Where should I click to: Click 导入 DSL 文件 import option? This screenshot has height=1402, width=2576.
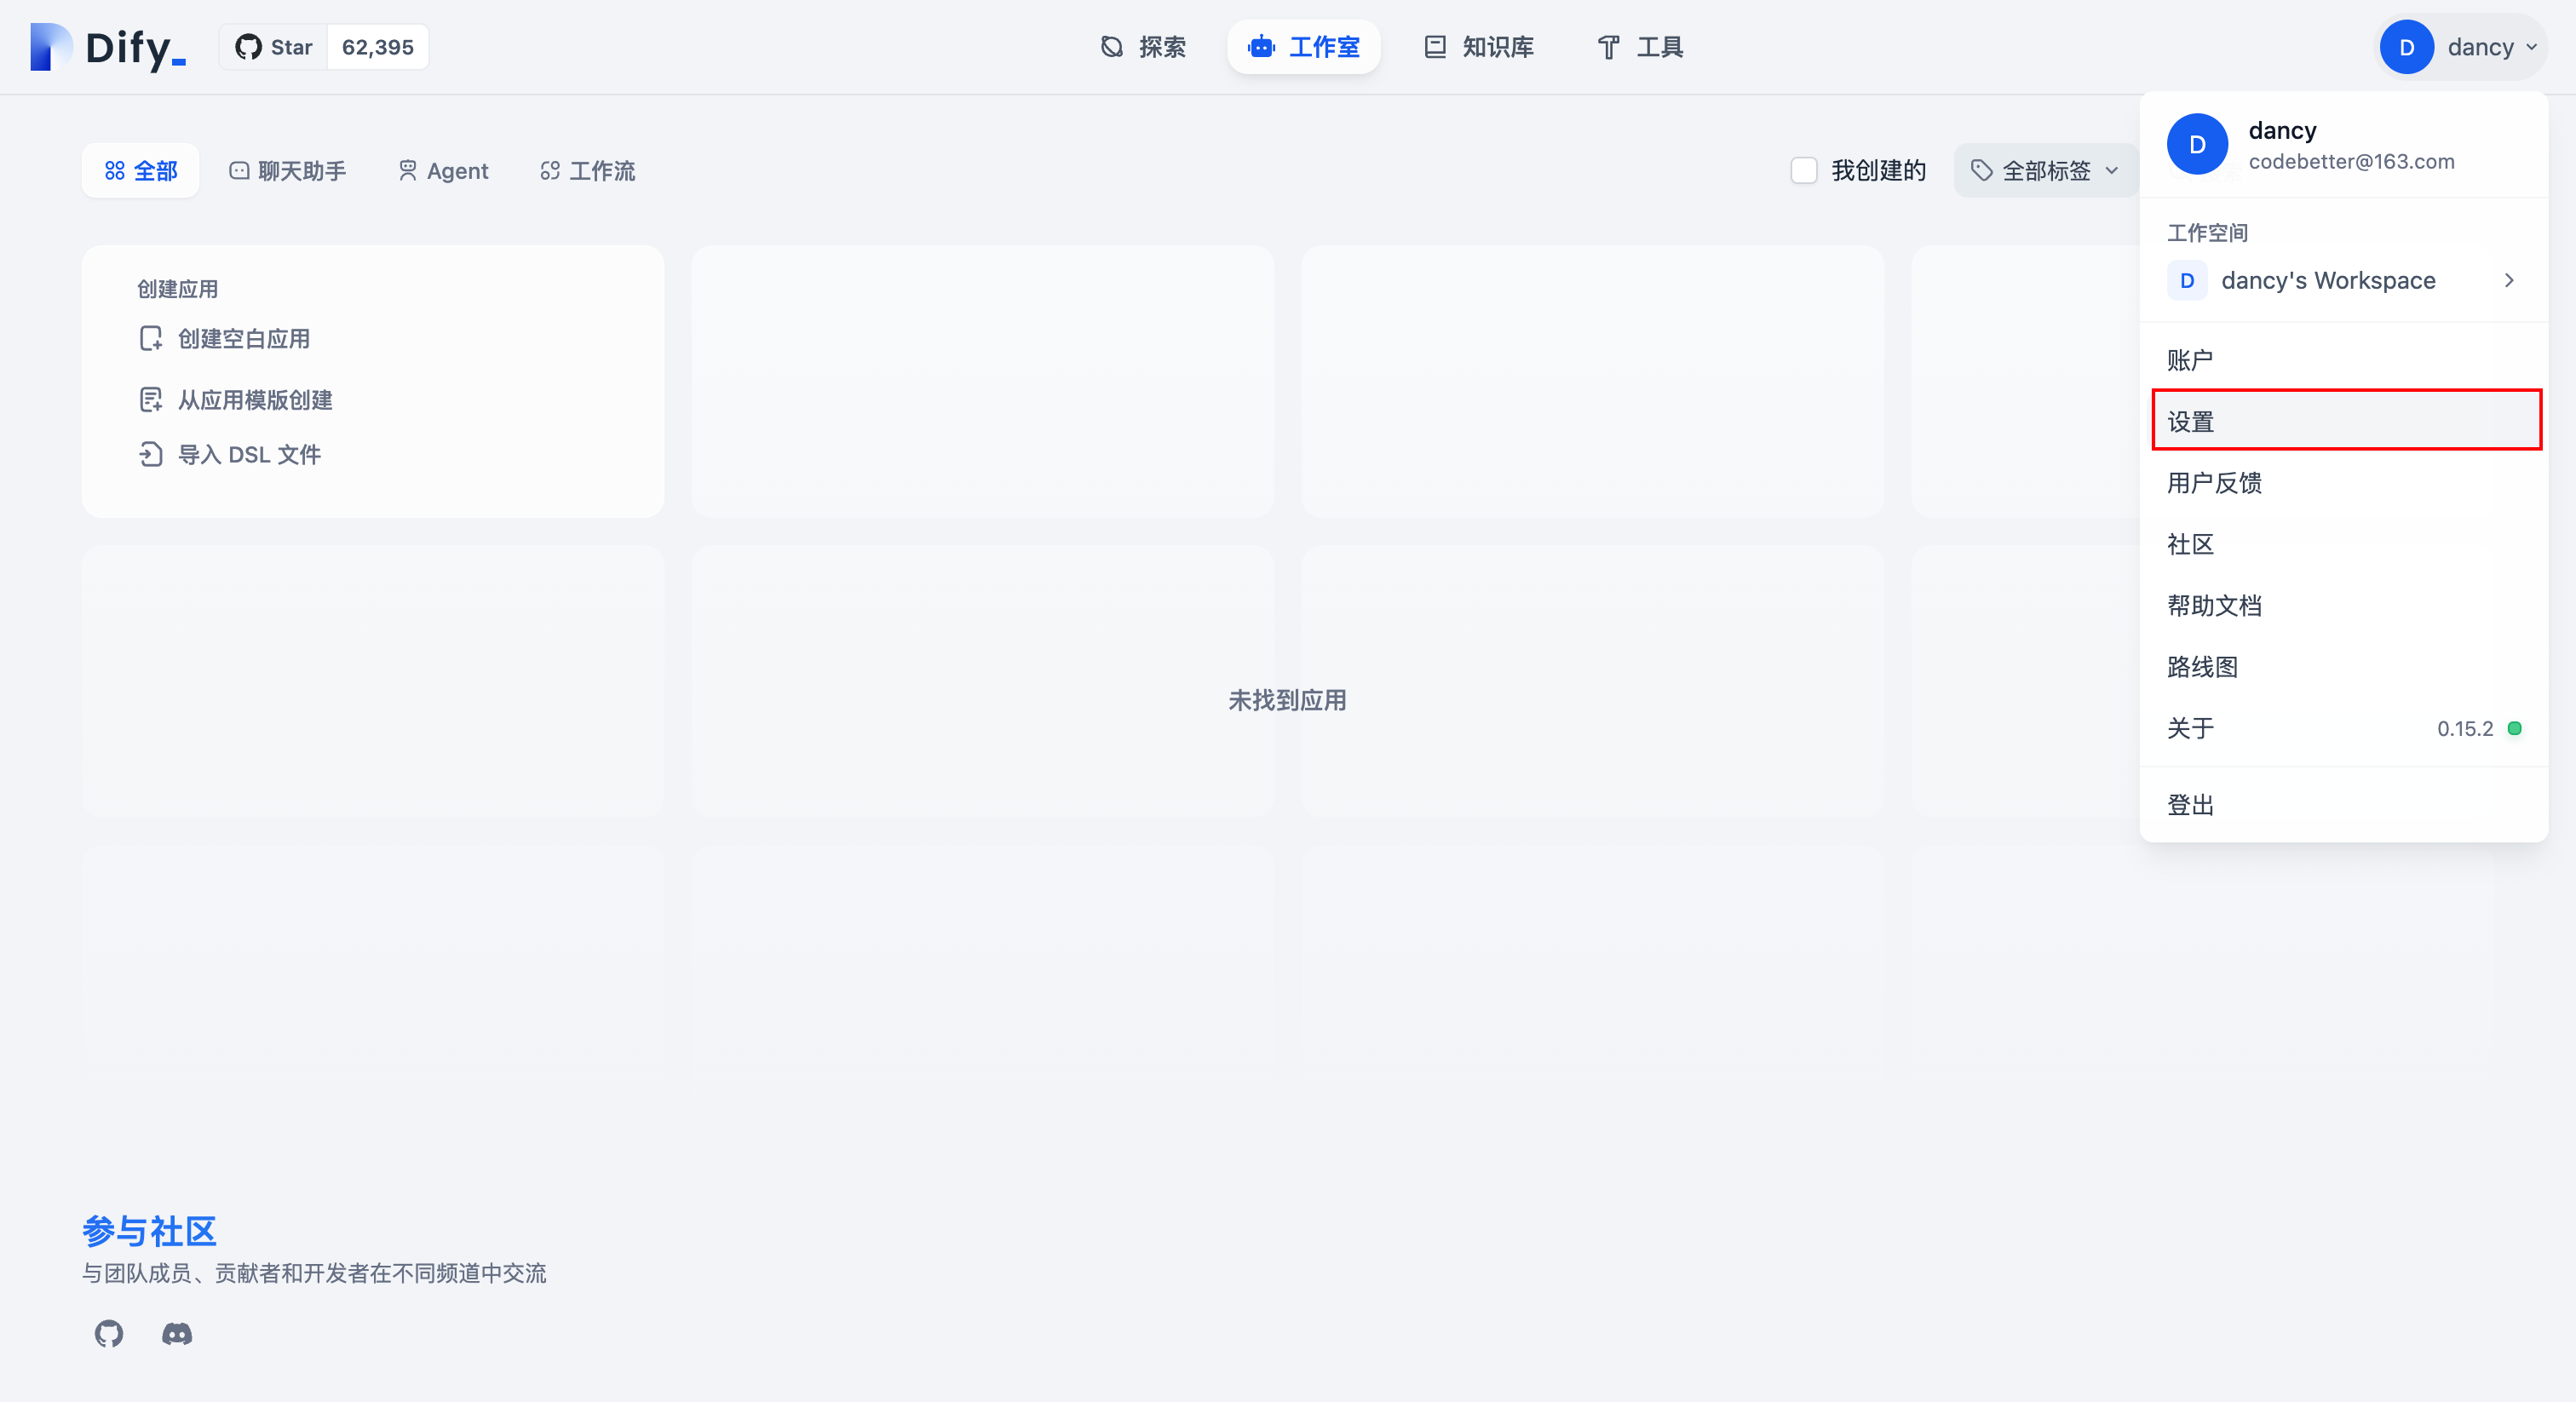230,455
